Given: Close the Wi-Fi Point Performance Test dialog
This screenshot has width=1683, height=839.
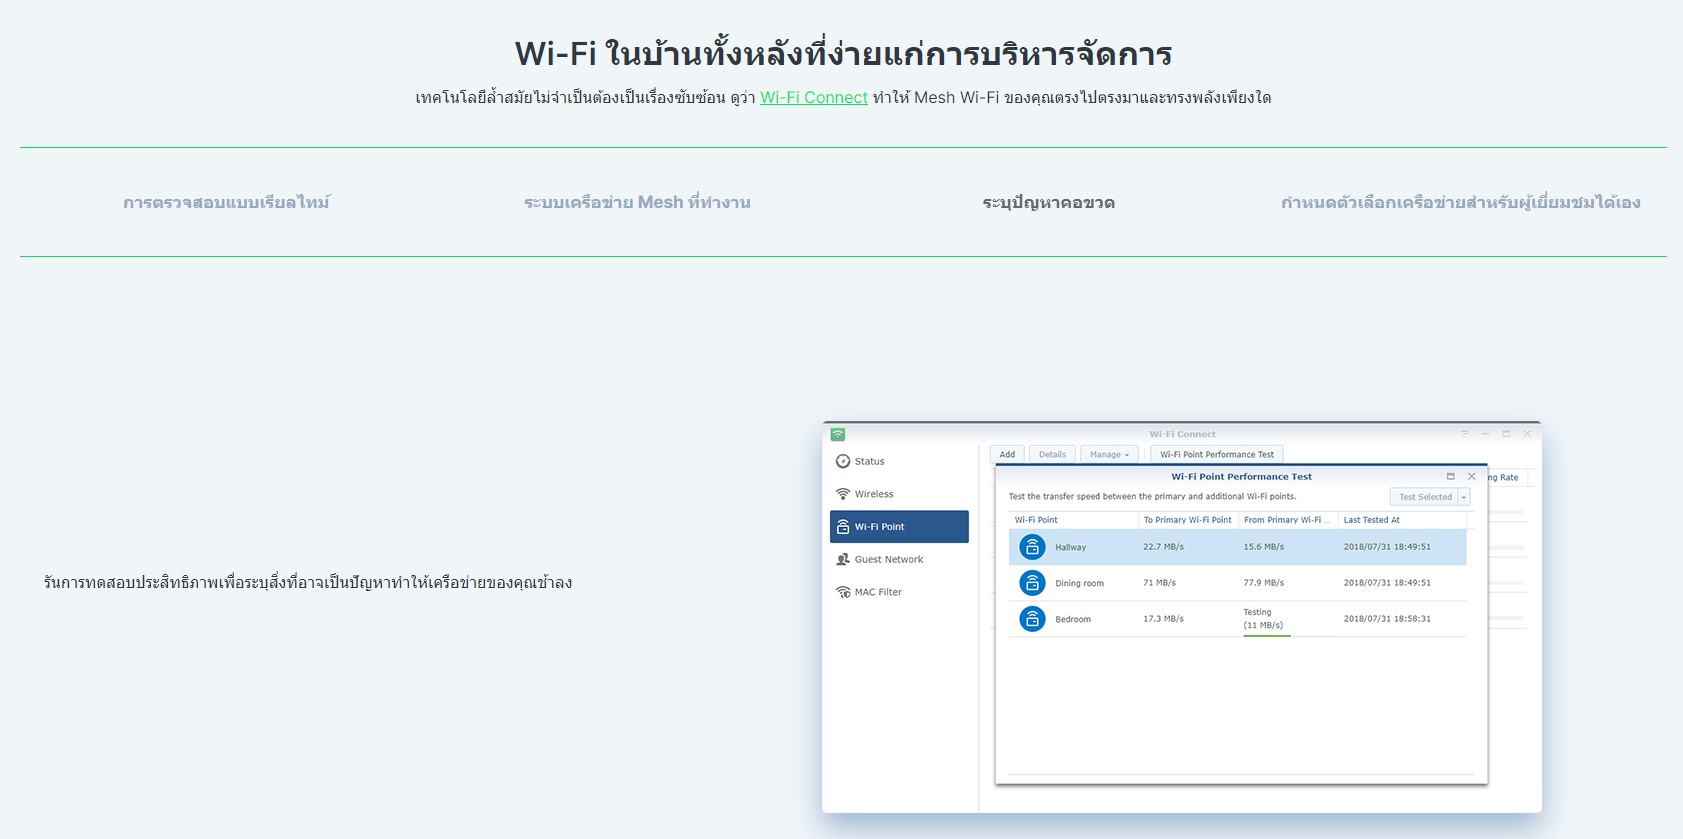Looking at the screenshot, I should tap(1471, 476).
